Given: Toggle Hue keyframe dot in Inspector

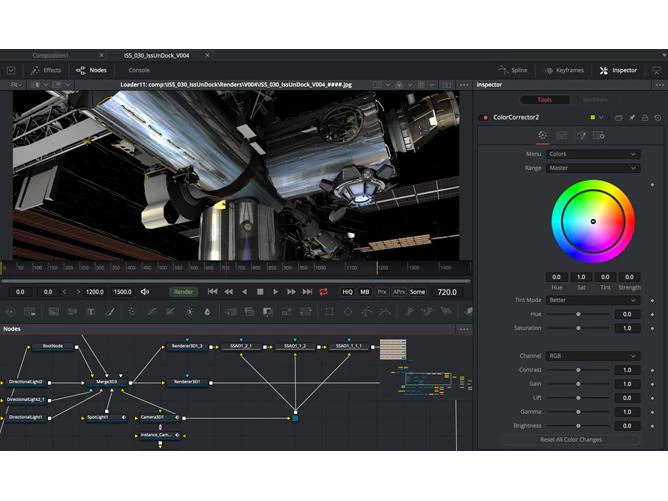Looking at the screenshot, I should (652, 314).
